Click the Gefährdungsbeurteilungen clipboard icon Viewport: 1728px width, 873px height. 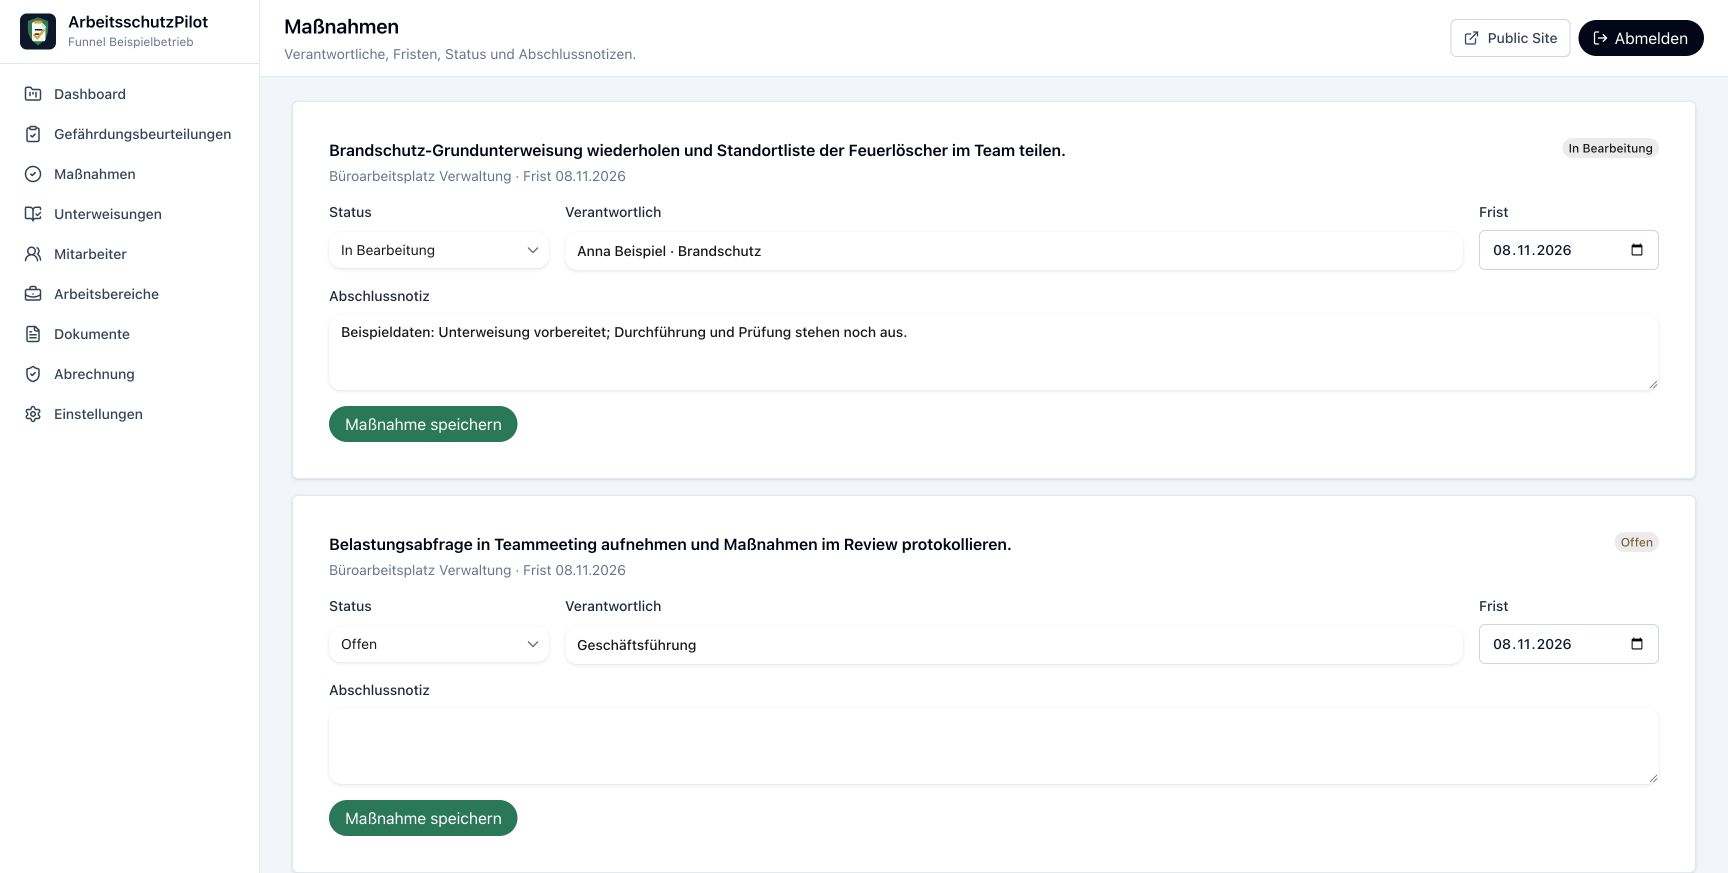pos(33,134)
